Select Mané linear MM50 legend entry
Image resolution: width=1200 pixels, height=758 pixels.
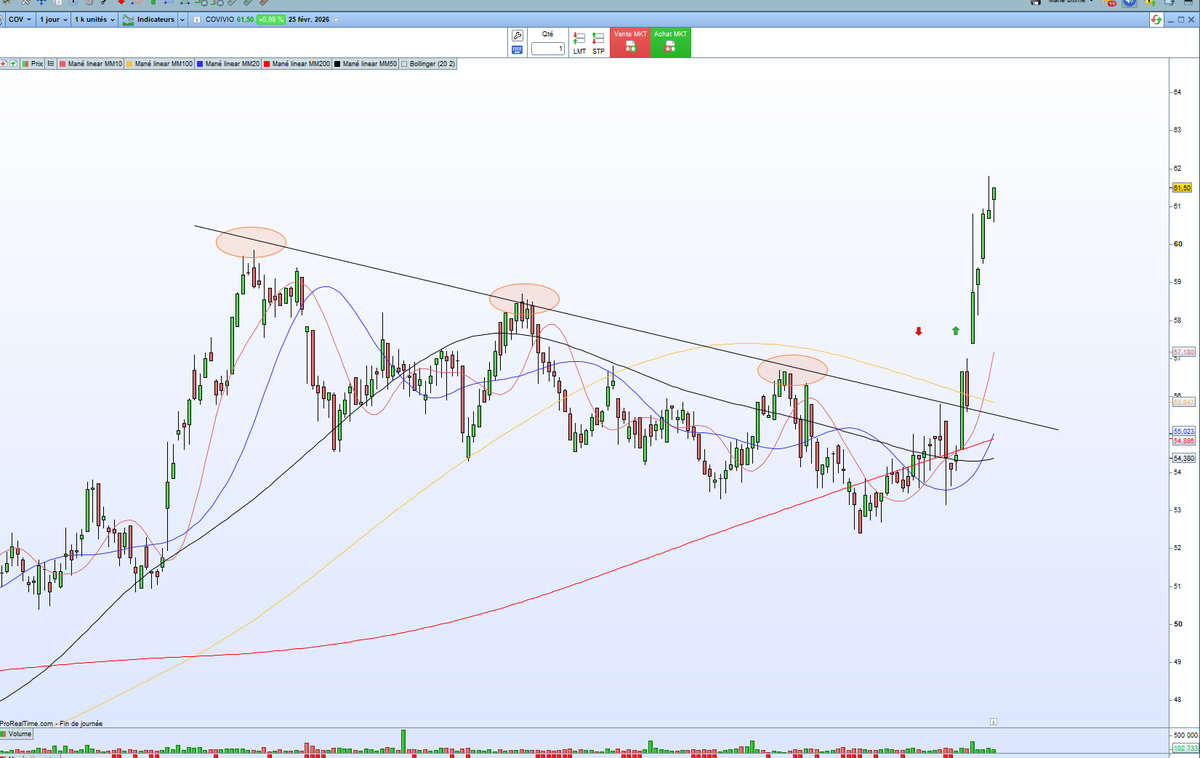tap(366, 63)
